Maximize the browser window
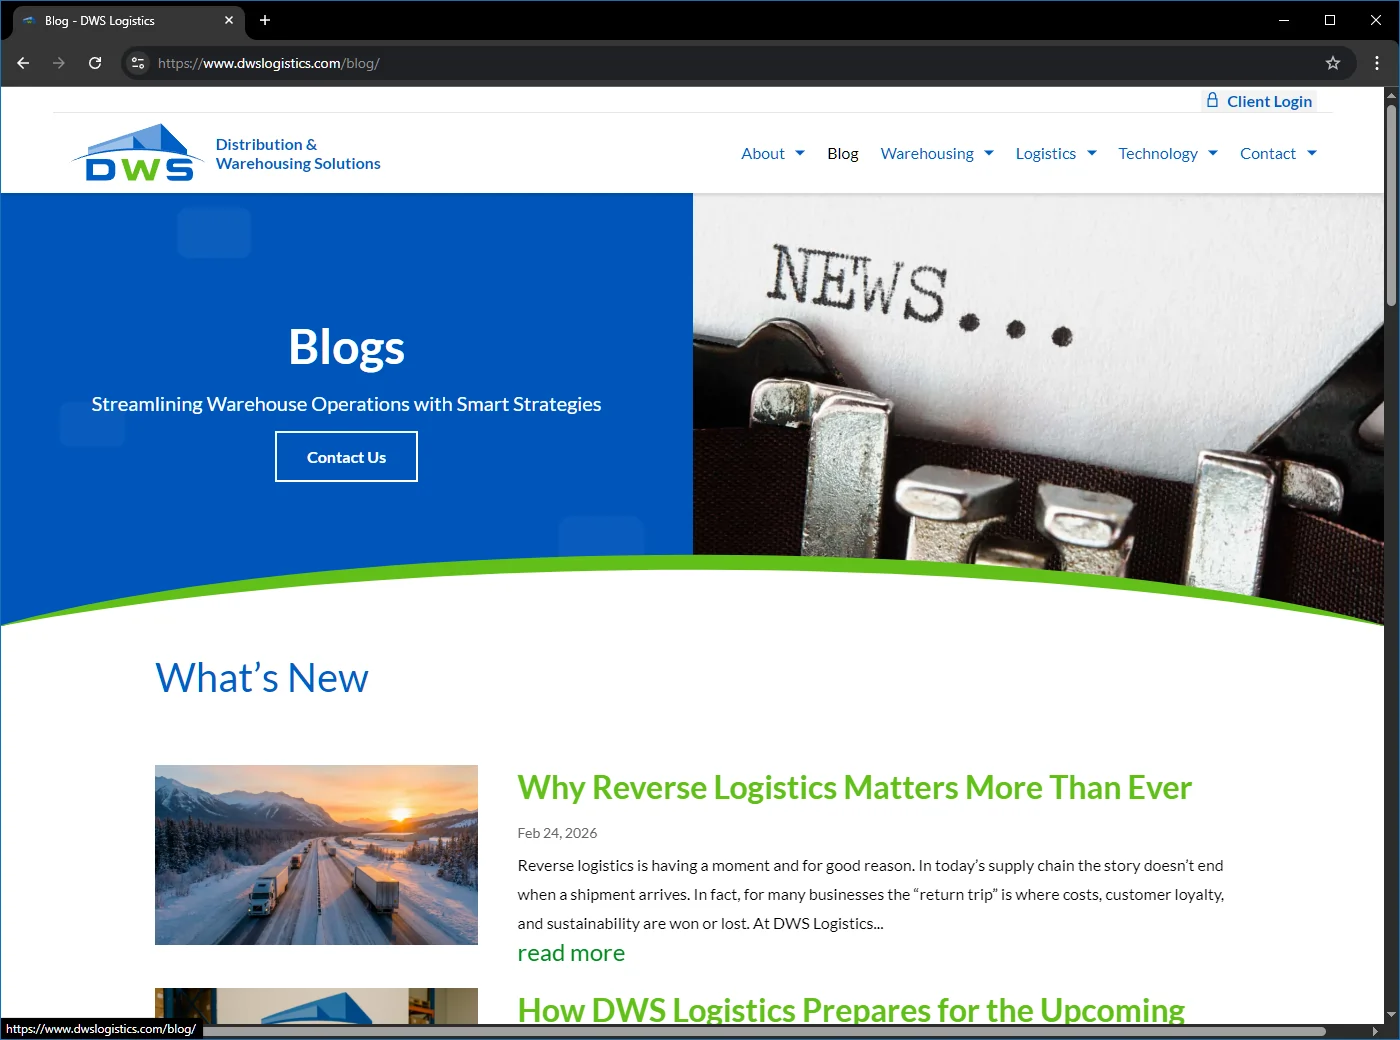Viewport: 1400px width, 1040px height. point(1330,20)
